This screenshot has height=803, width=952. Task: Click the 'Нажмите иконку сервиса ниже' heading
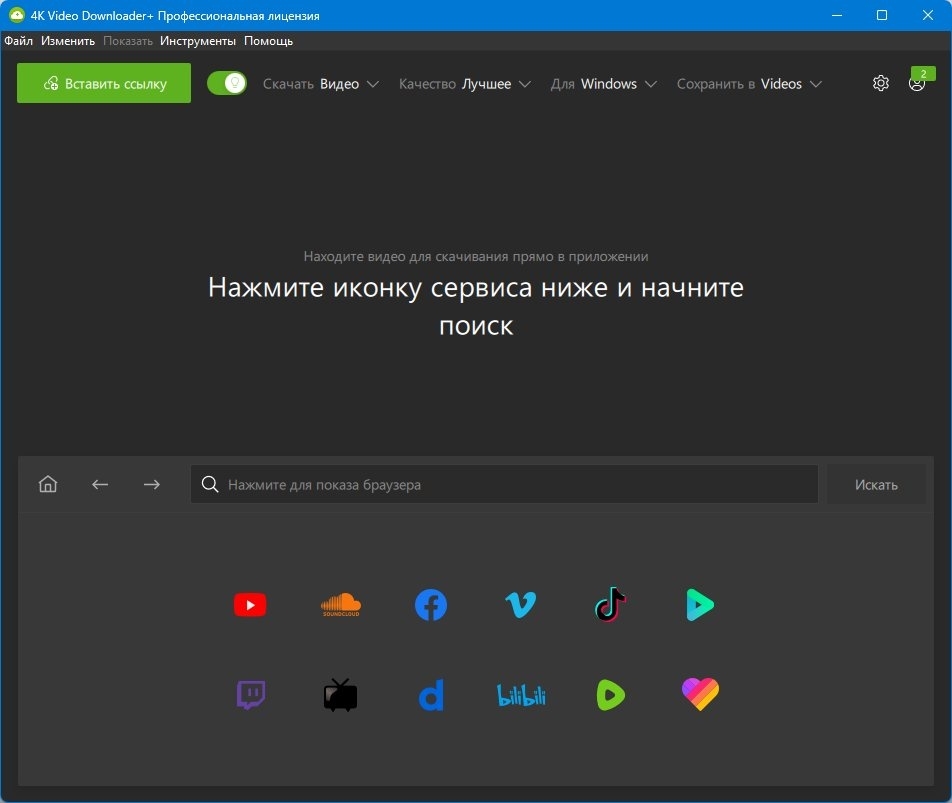[476, 307]
